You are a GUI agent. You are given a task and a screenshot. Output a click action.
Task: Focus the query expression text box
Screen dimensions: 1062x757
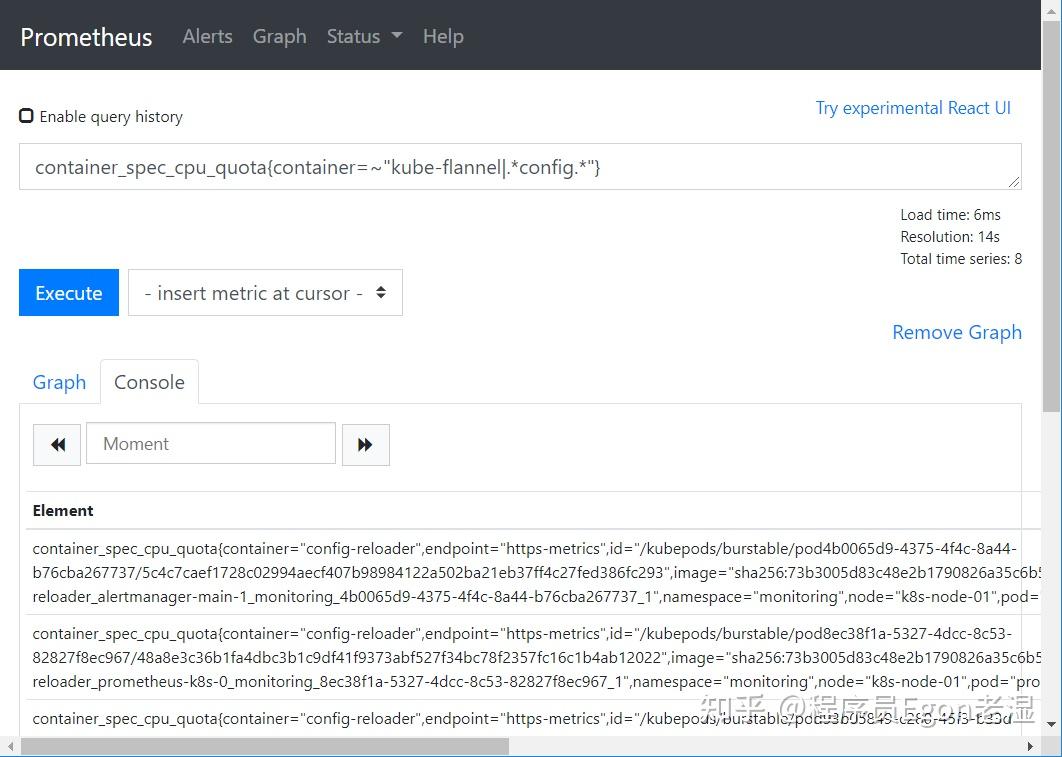[x=520, y=167]
